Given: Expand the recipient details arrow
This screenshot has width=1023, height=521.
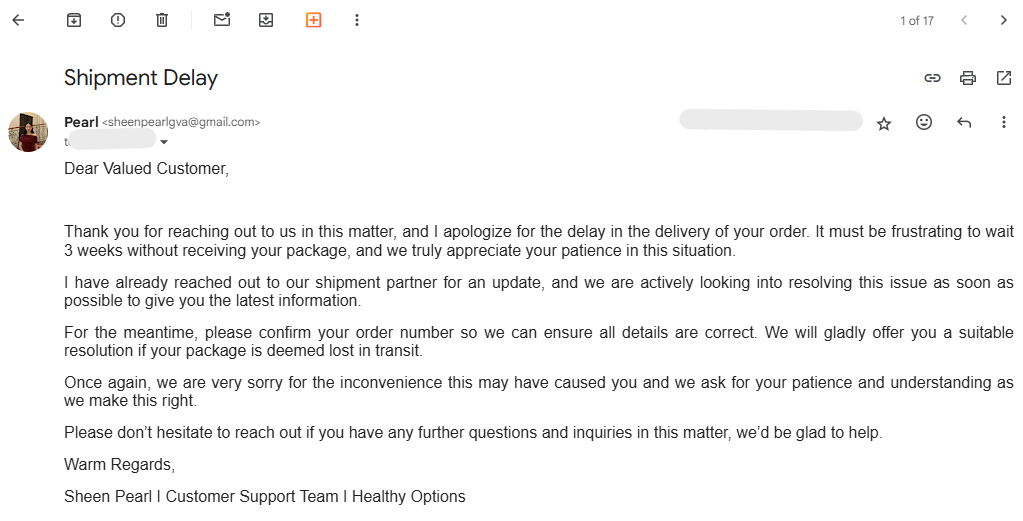Looking at the screenshot, I should 164,142.
